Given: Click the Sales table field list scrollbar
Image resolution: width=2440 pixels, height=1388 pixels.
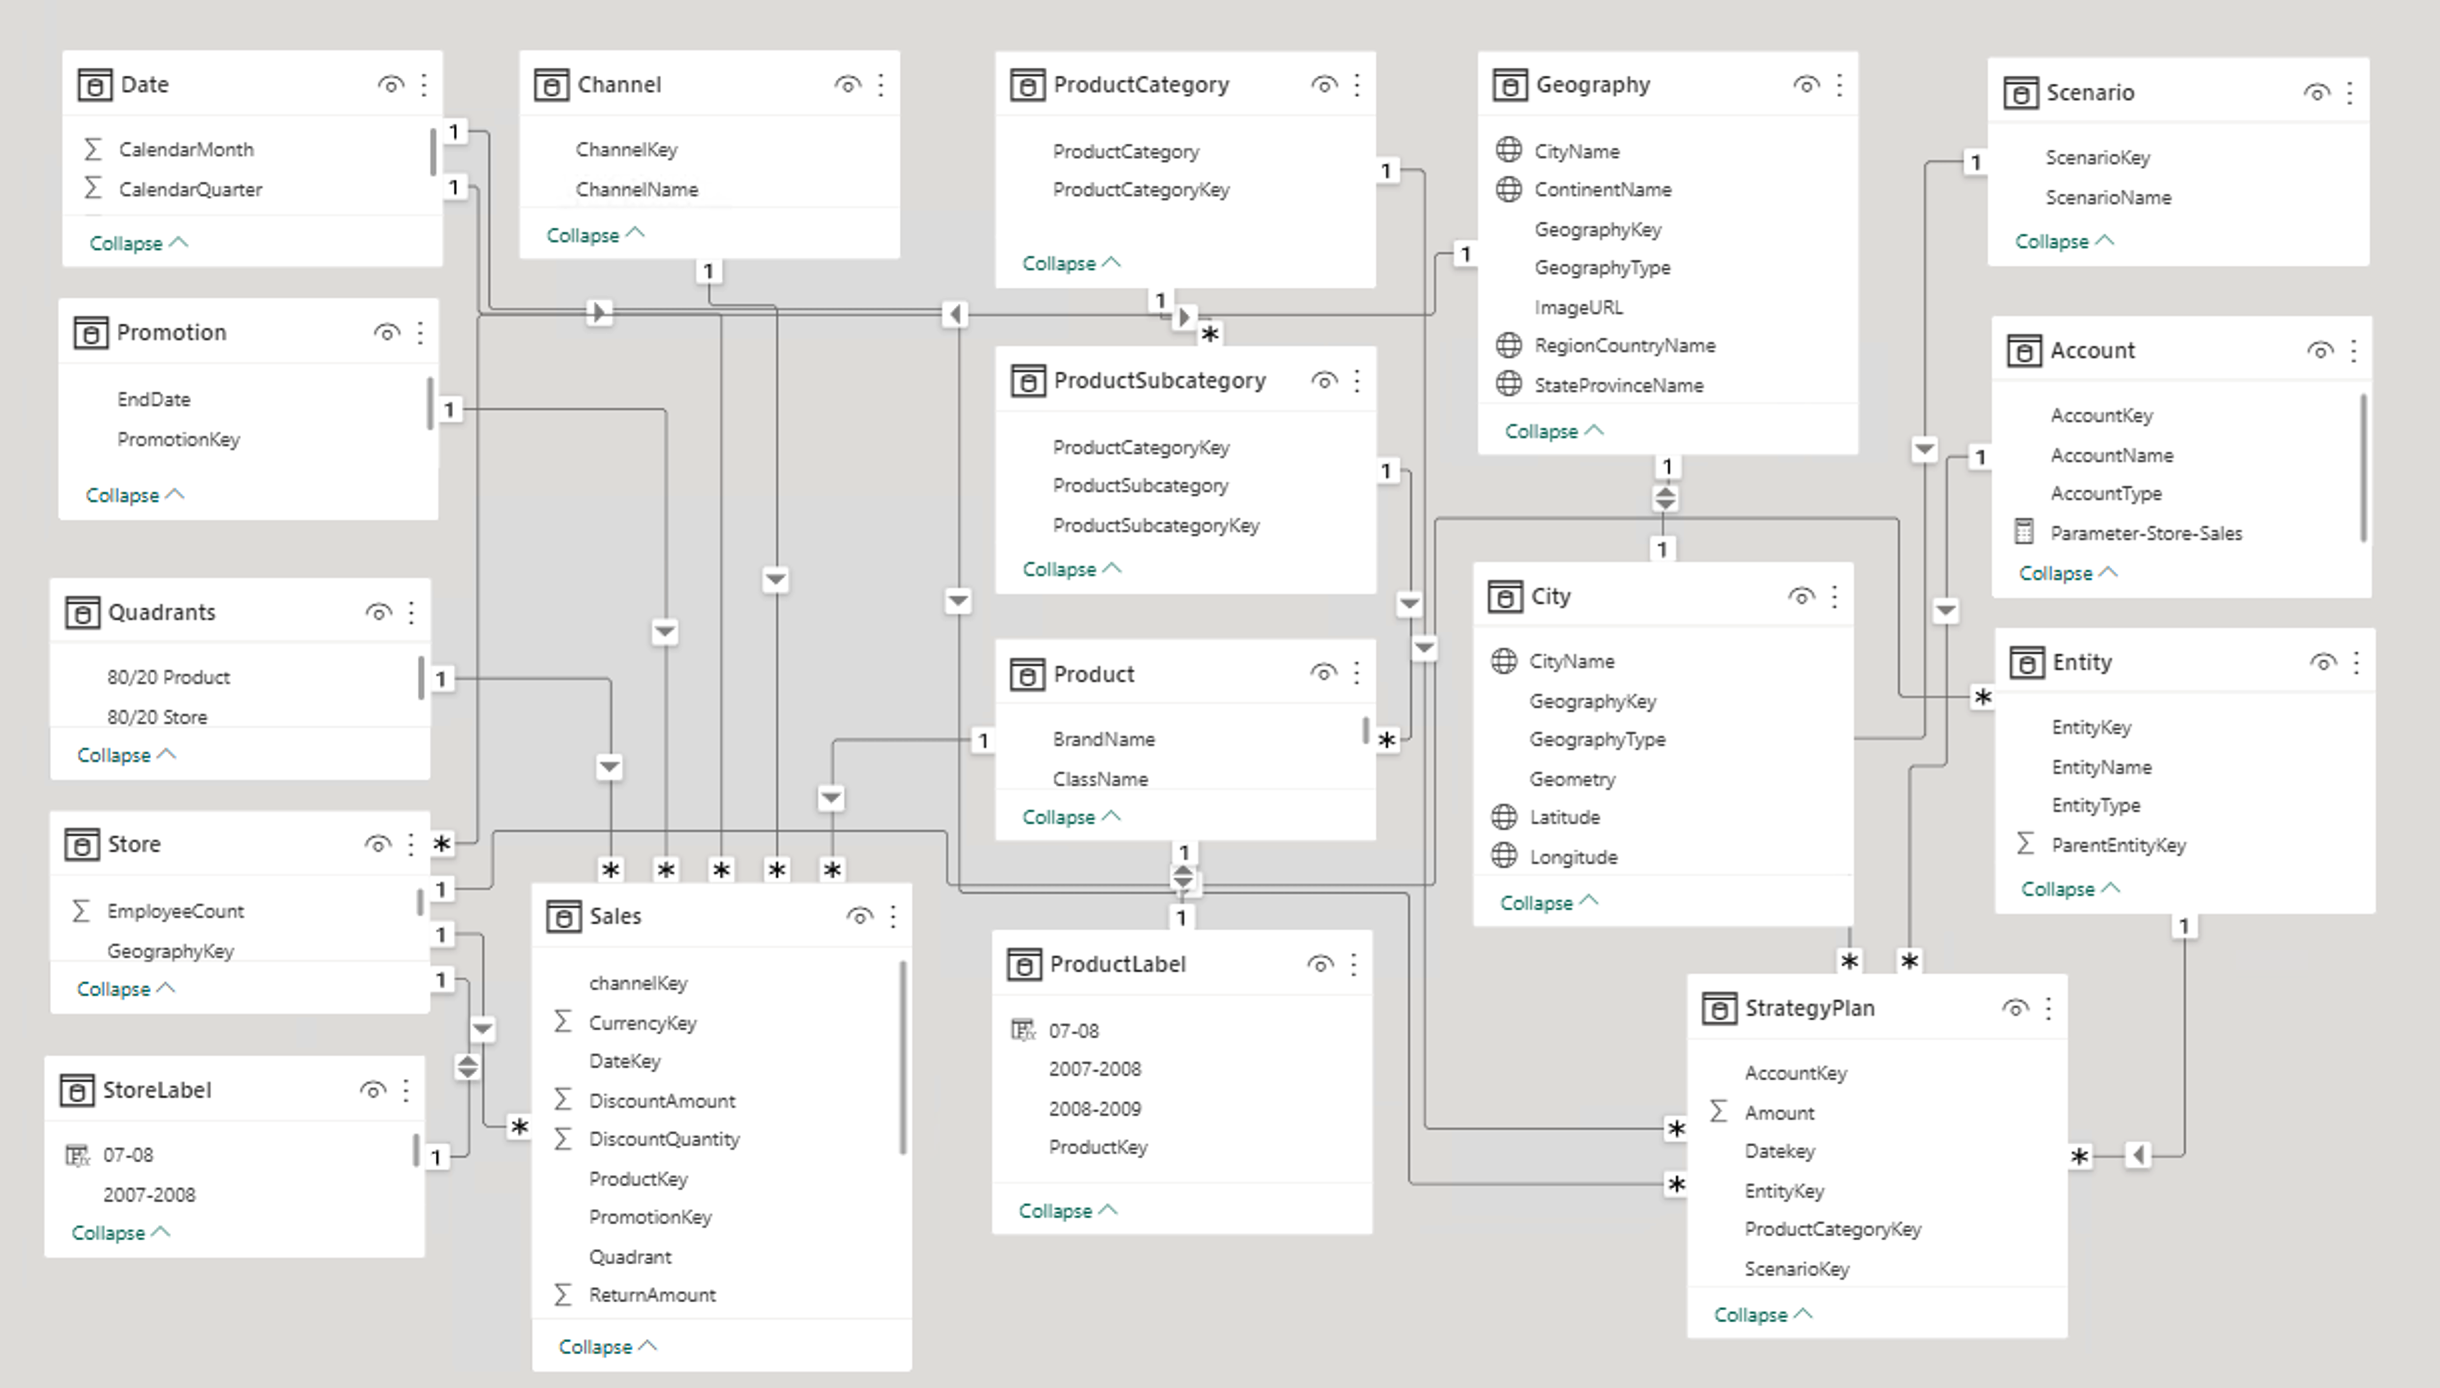Looking at the screenshot, I should coord(903,1058).
